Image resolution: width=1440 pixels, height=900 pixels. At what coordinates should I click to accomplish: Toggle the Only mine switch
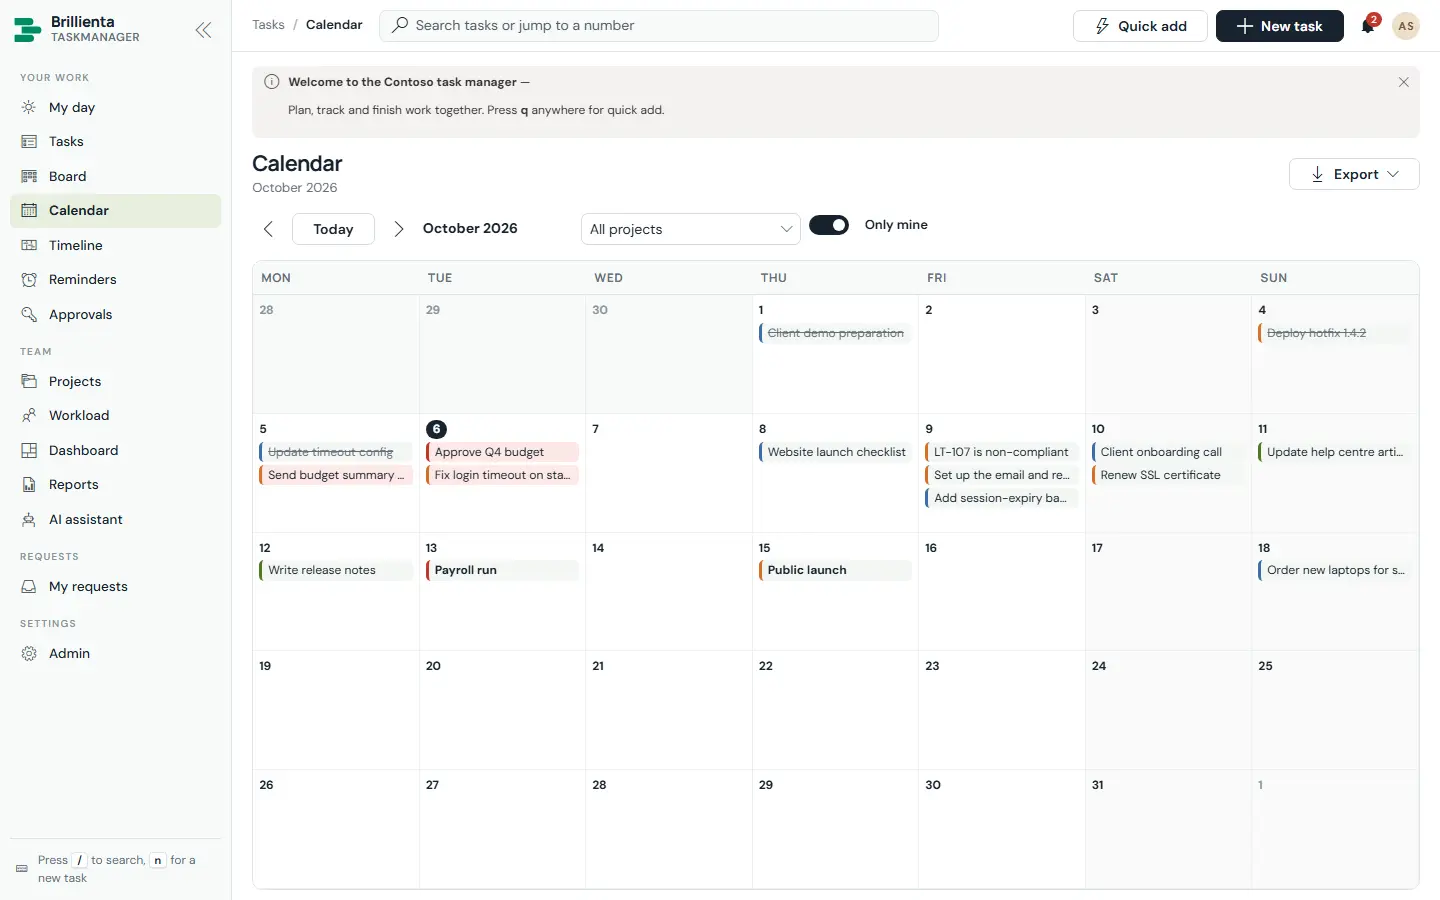tap(829, 225)
